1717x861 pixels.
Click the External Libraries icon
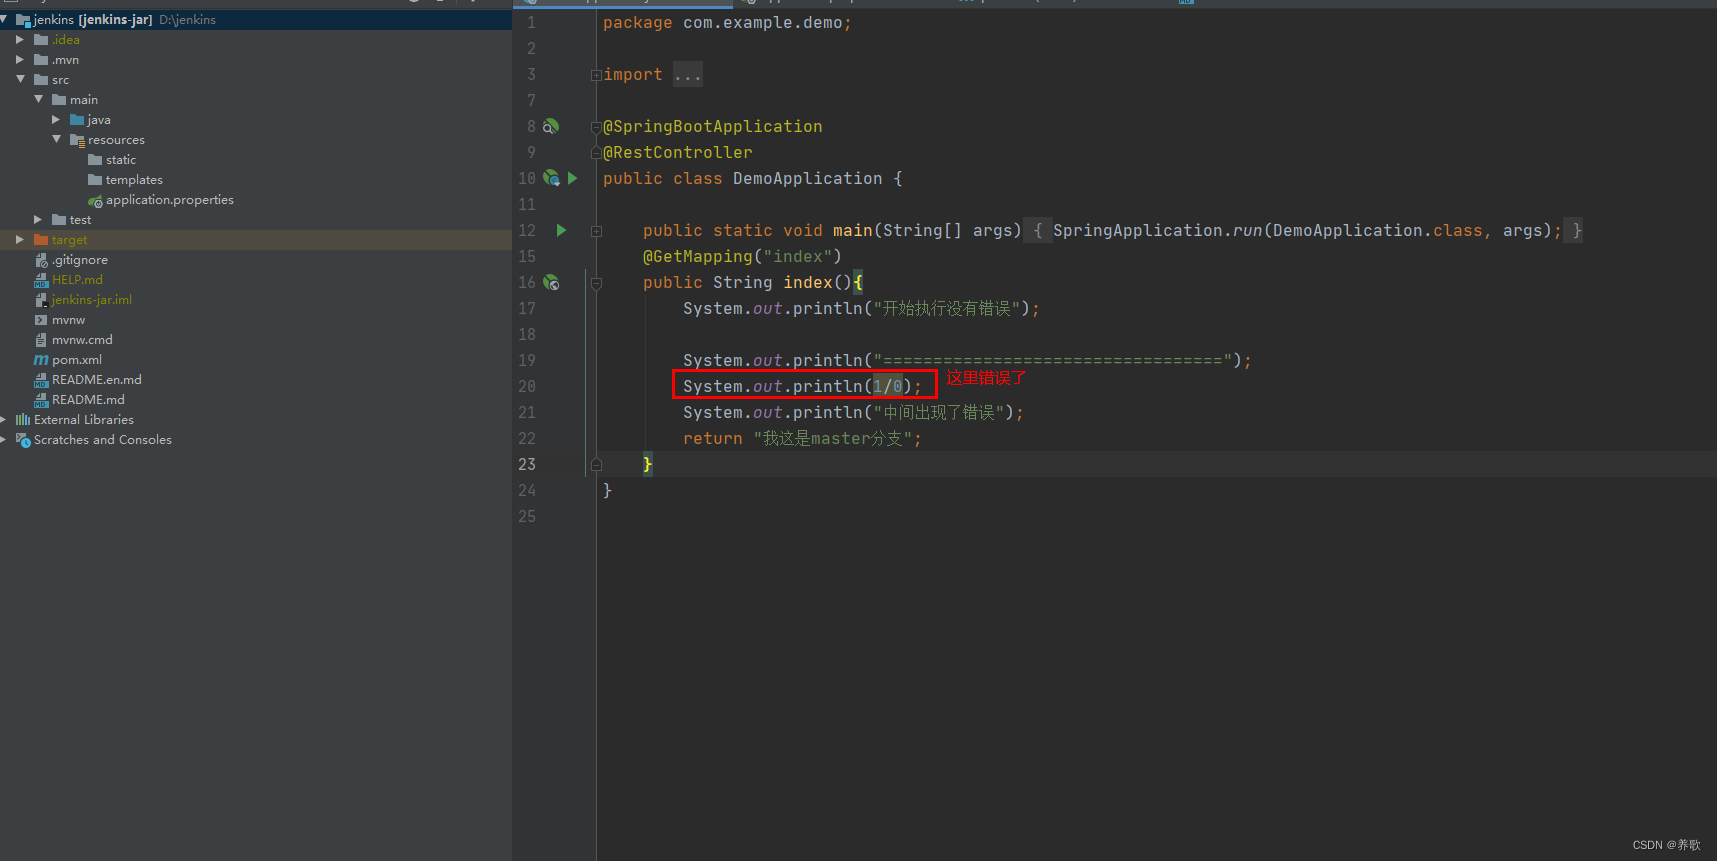[x=23, y=420]
